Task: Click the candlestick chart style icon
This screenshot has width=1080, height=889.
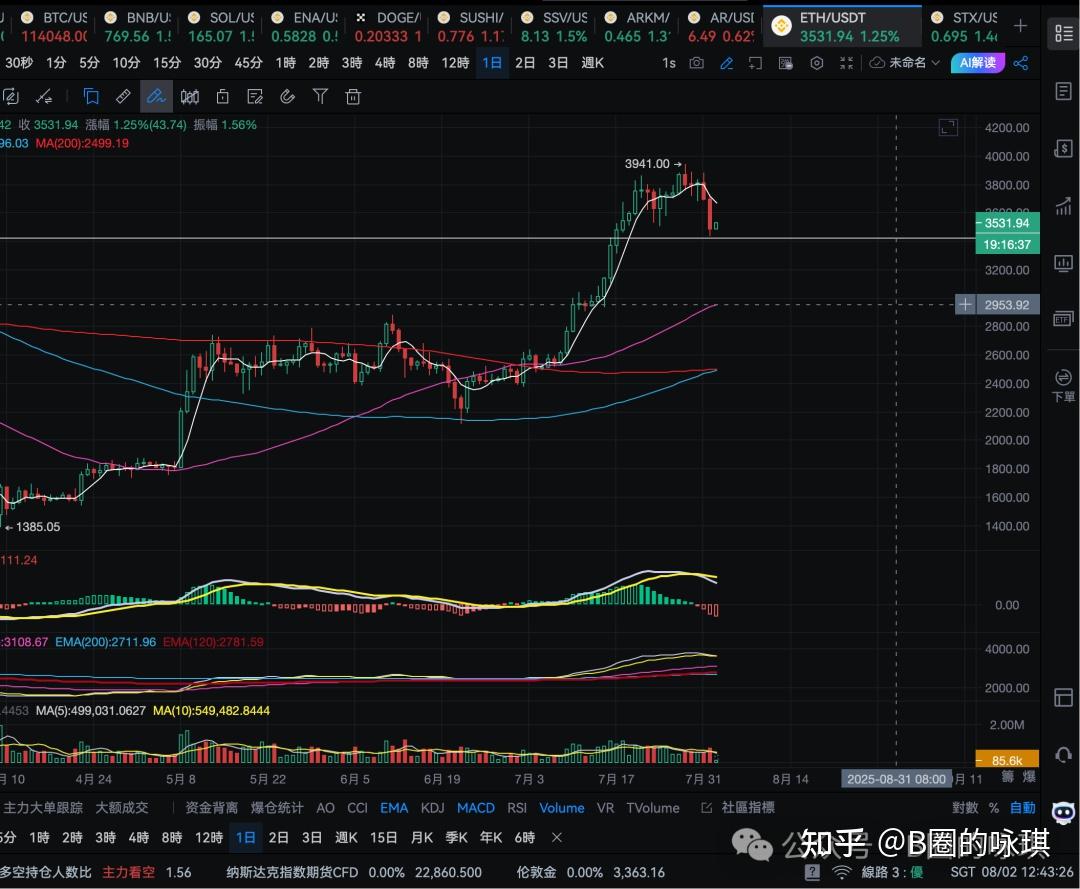Action: 189,96
